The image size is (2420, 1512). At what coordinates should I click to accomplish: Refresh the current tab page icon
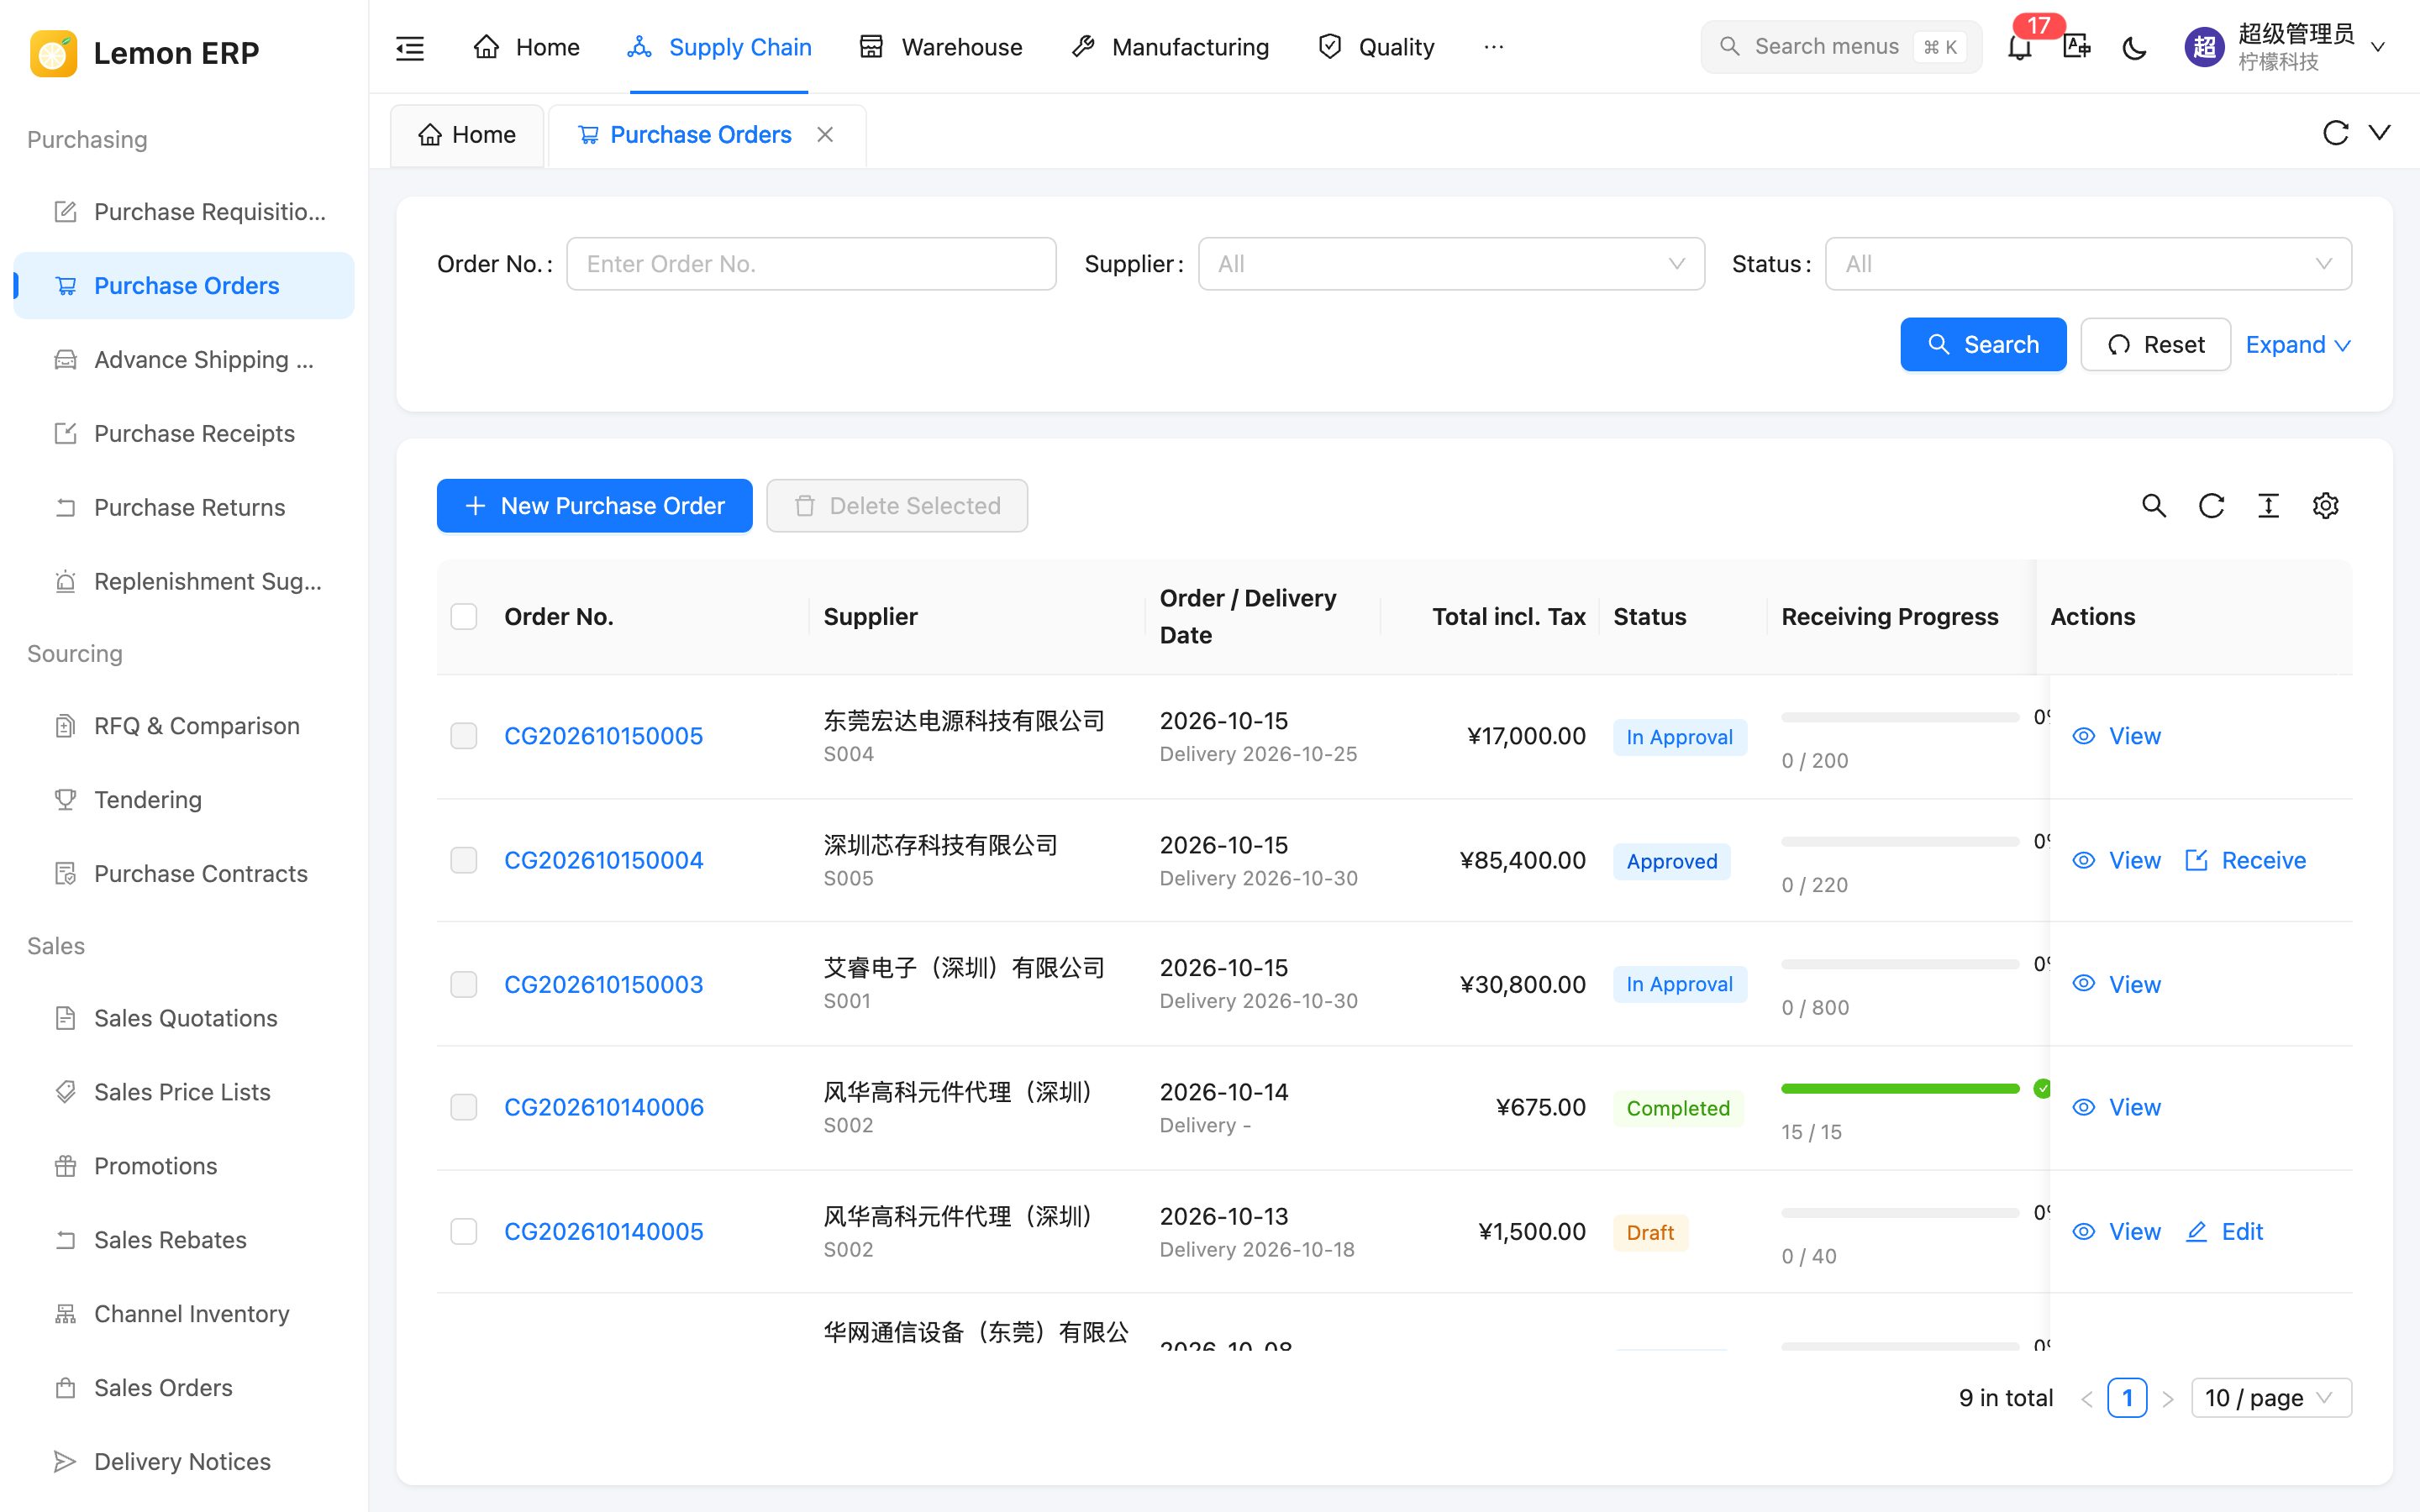[2335, 133]
